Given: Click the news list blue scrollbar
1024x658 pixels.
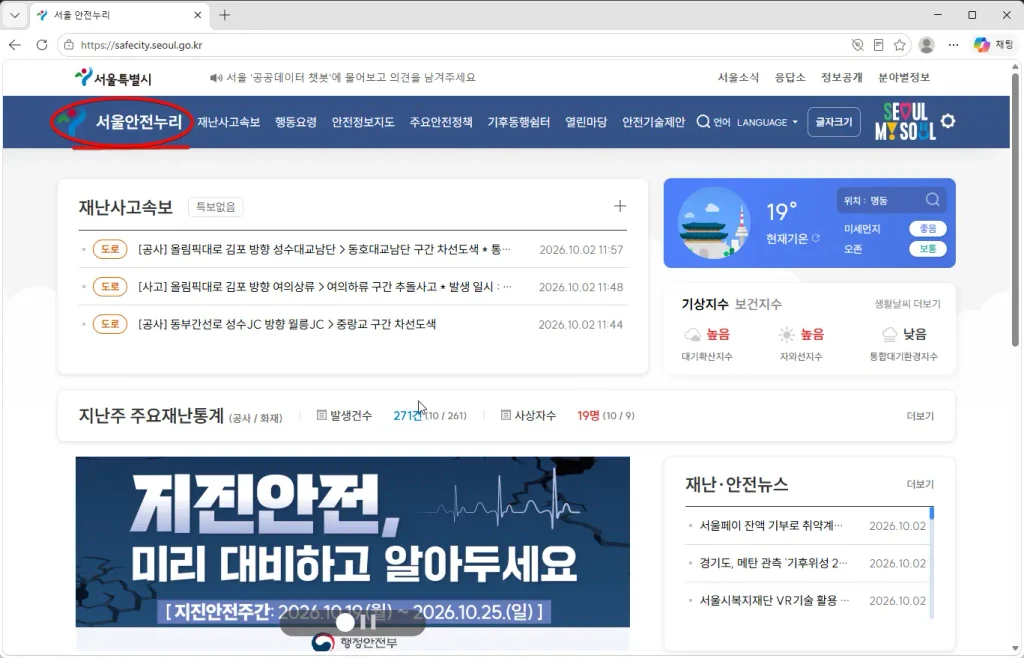Looking at the screenshot, I should (931, 512).
